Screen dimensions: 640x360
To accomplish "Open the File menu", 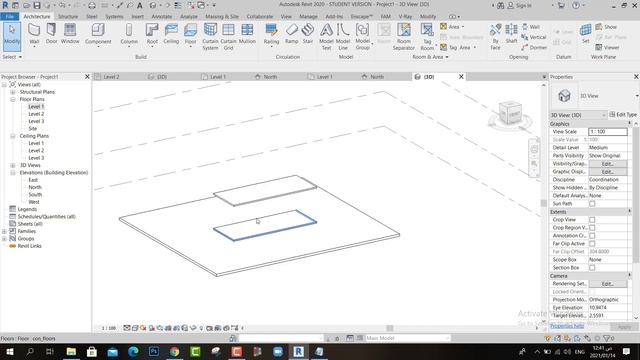I will click(x=9, y=16).
